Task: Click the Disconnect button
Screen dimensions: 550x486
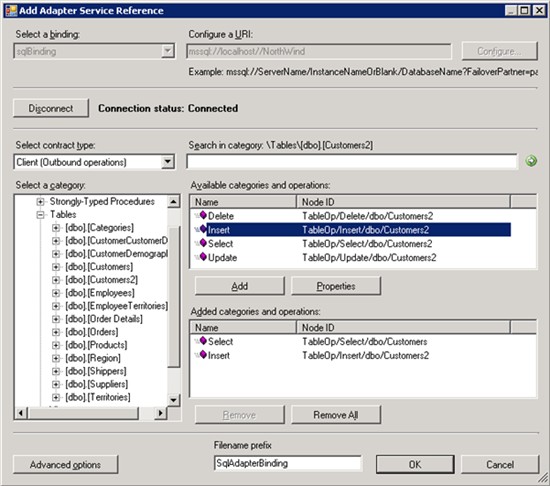Action: click(x=51, y=108)
